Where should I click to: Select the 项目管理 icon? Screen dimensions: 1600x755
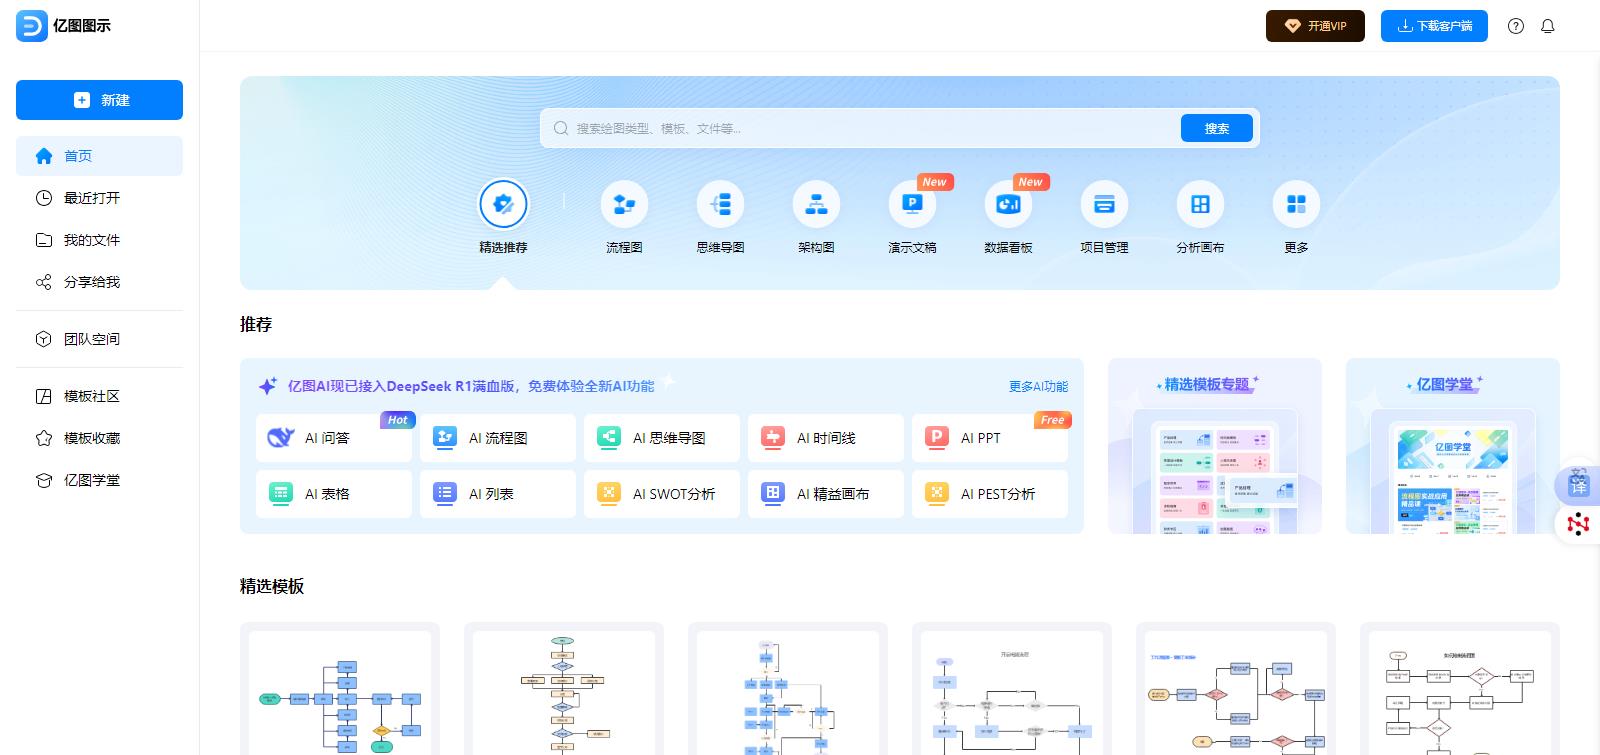pyautogui.click(x=1104, y=204)
